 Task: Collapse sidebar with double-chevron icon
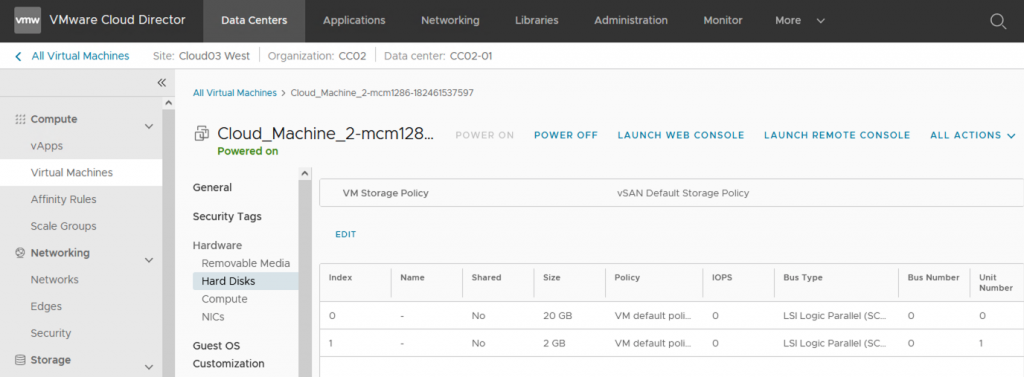pyautogui.click(x=162, y=82)
